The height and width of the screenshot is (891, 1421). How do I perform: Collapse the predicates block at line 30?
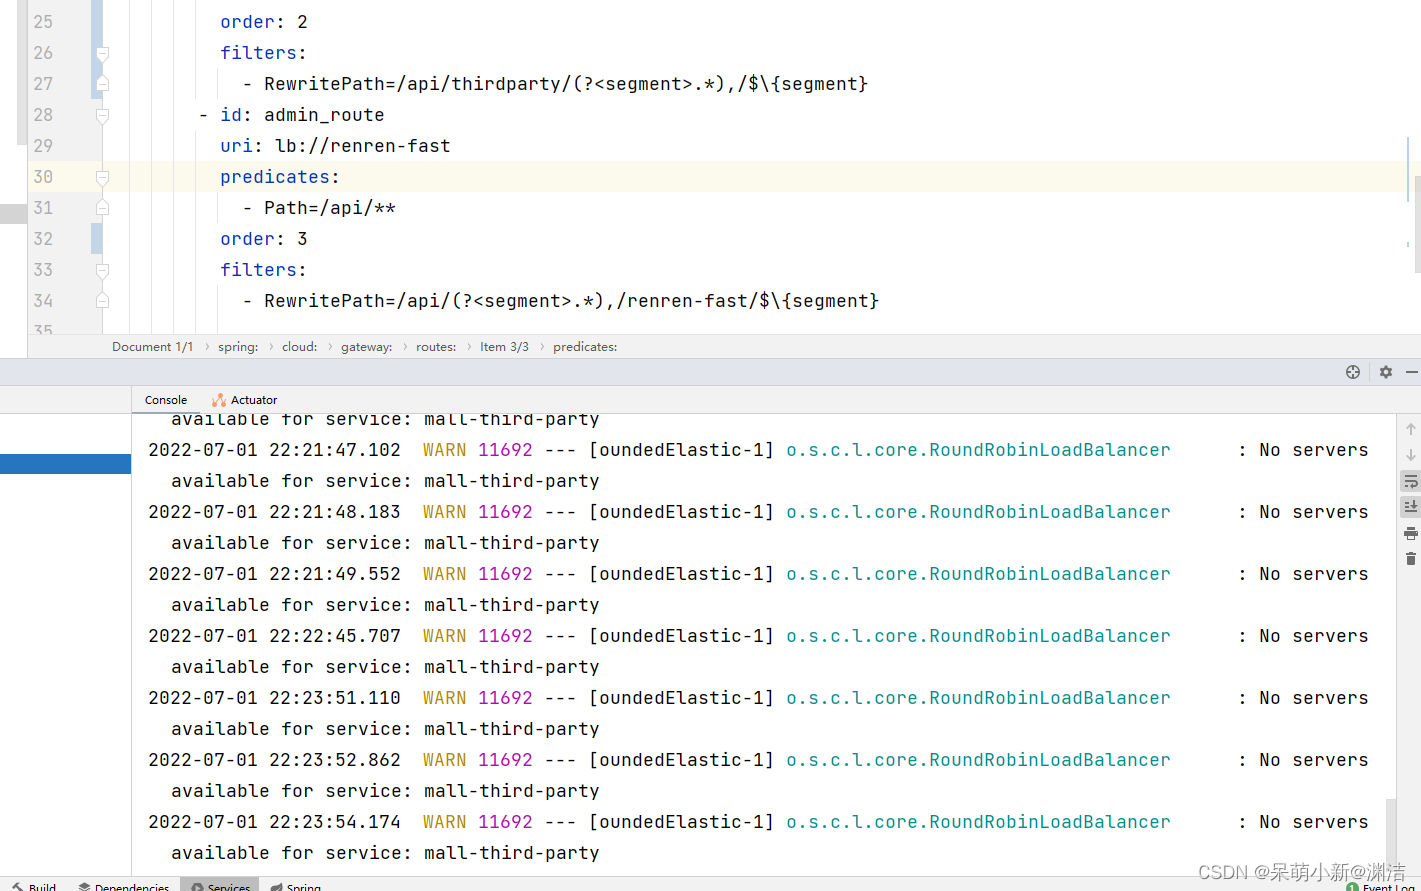point(102,177)
